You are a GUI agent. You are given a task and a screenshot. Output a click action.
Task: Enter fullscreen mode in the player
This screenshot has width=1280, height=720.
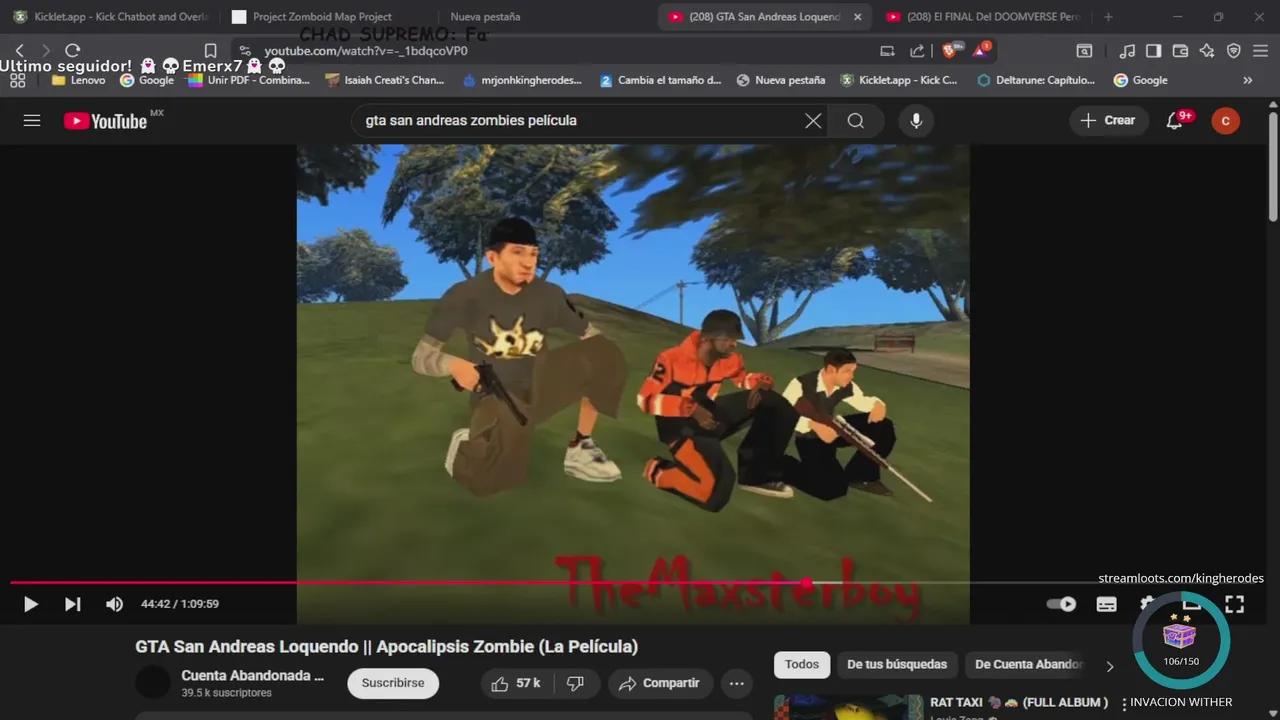point(1235,604)
